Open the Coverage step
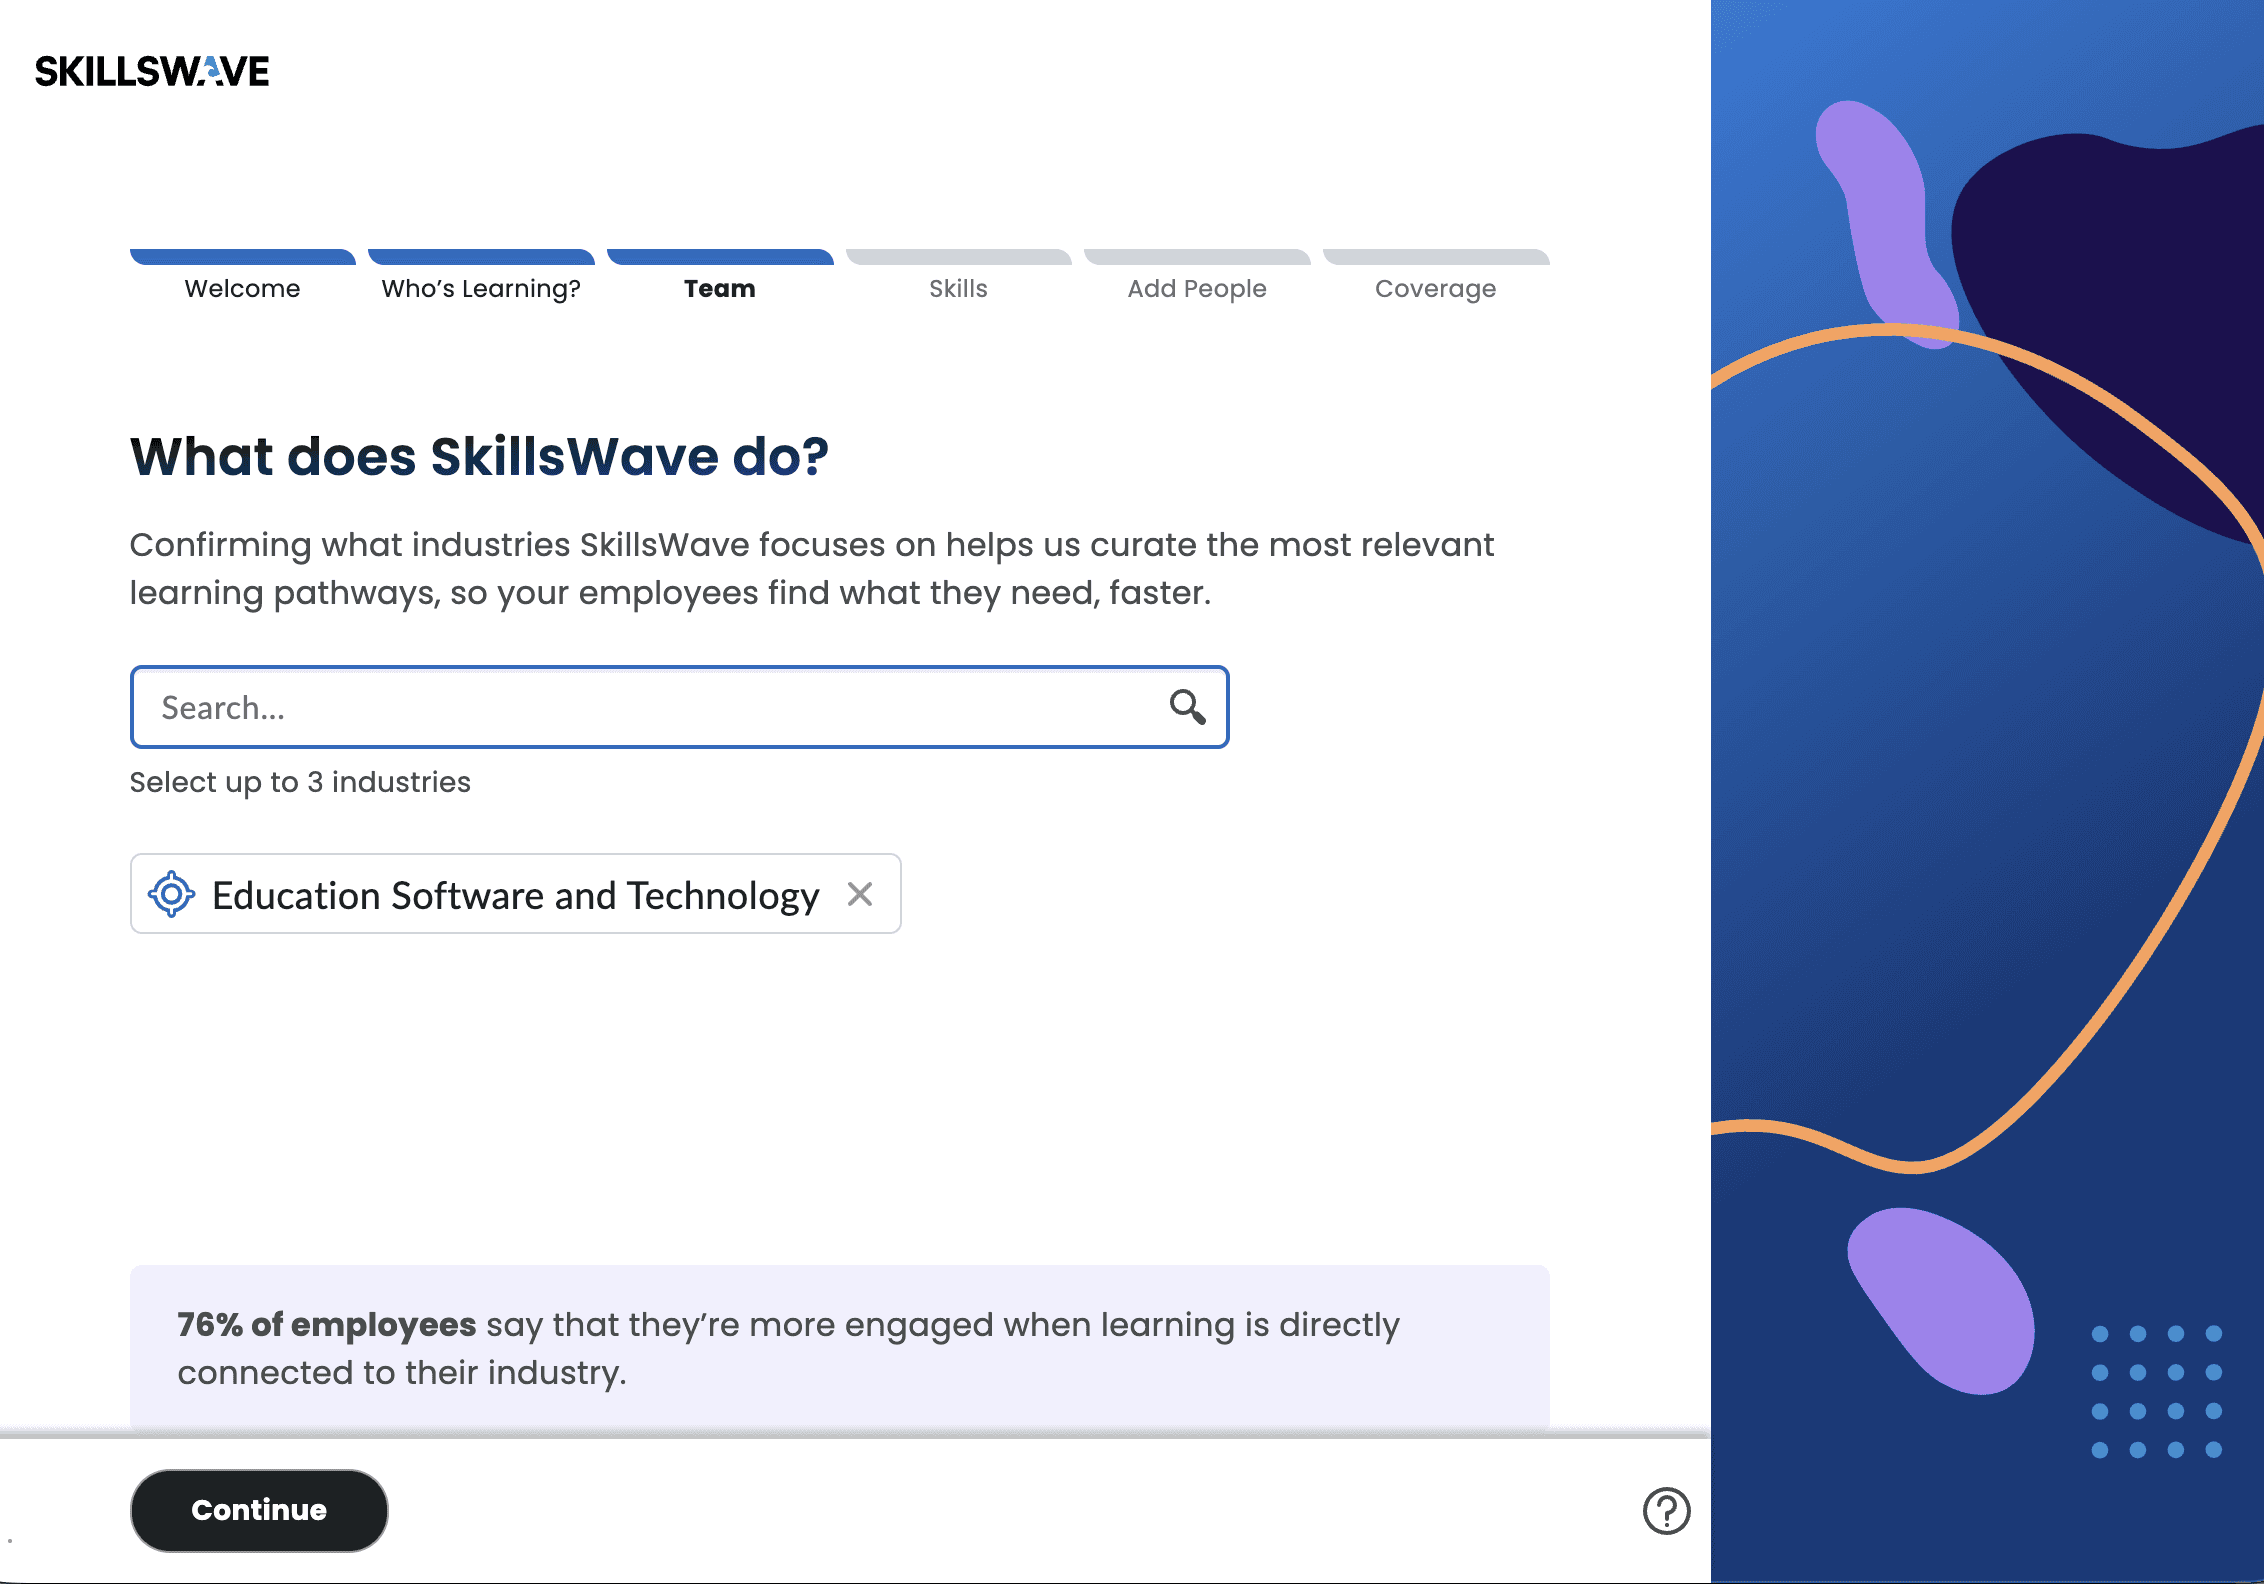The height and width of the screenshot is (1584, 2264). click(x=1435, y=289)
